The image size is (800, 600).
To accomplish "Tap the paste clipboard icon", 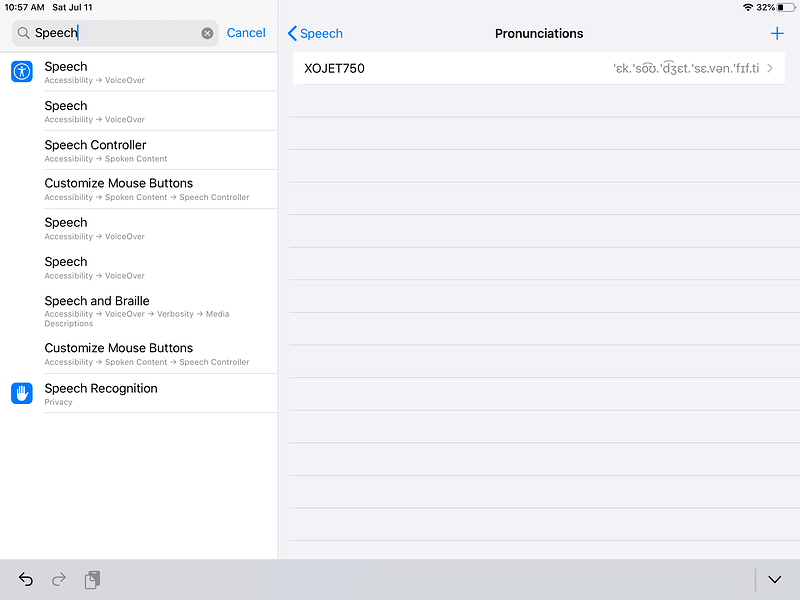I will [x=92, y=580].
